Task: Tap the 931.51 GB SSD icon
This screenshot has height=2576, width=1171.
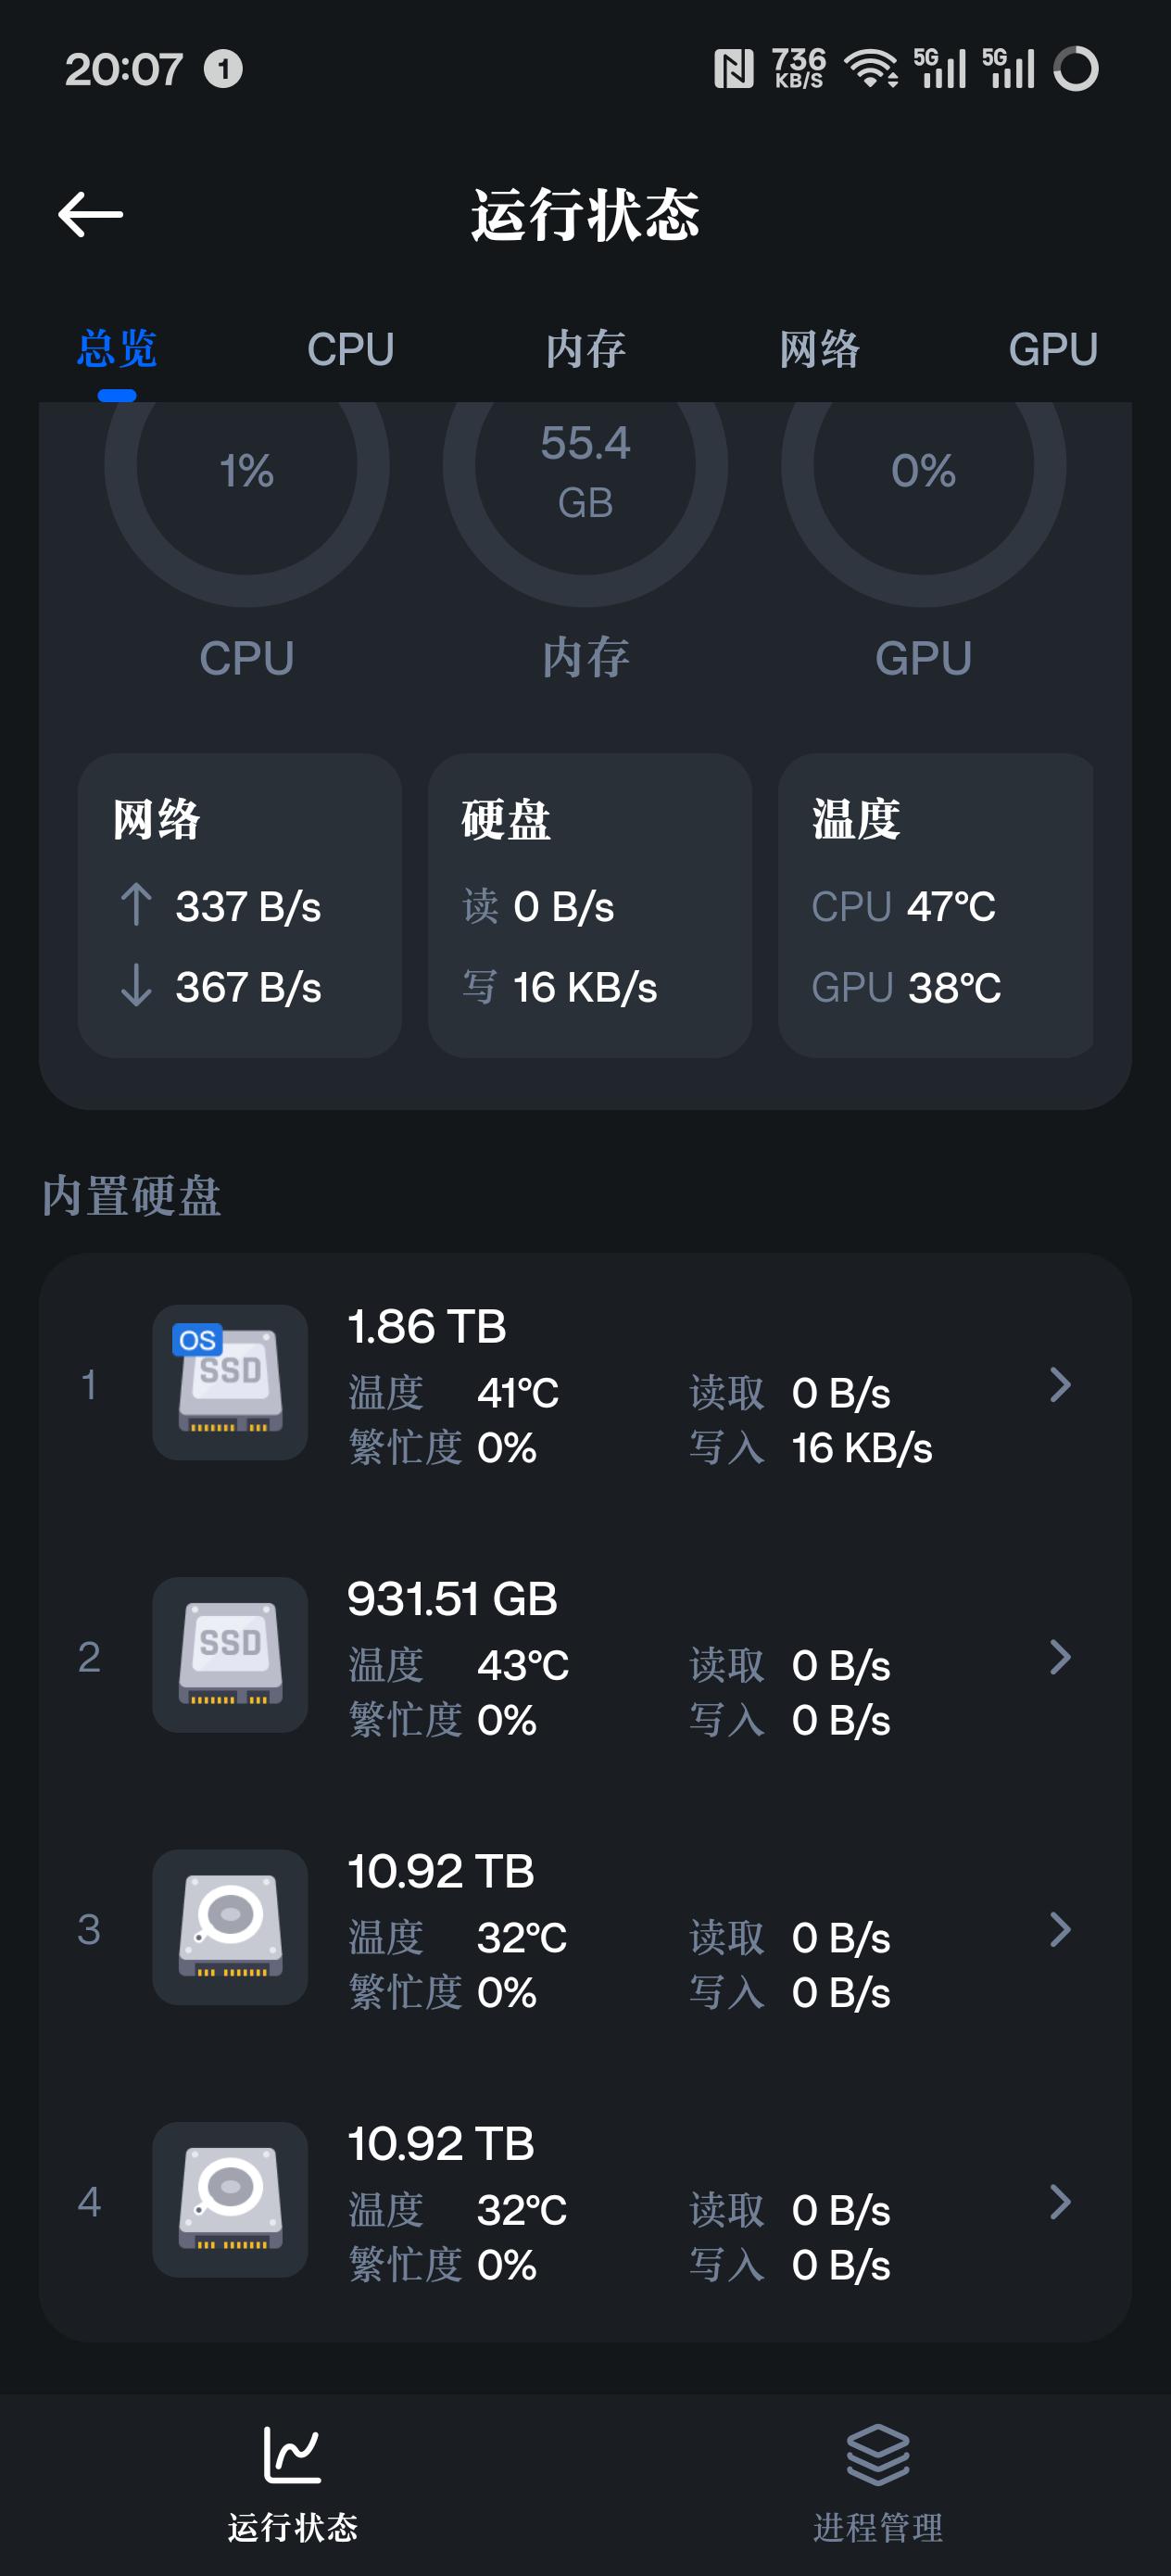Action: coord(230,1654)
